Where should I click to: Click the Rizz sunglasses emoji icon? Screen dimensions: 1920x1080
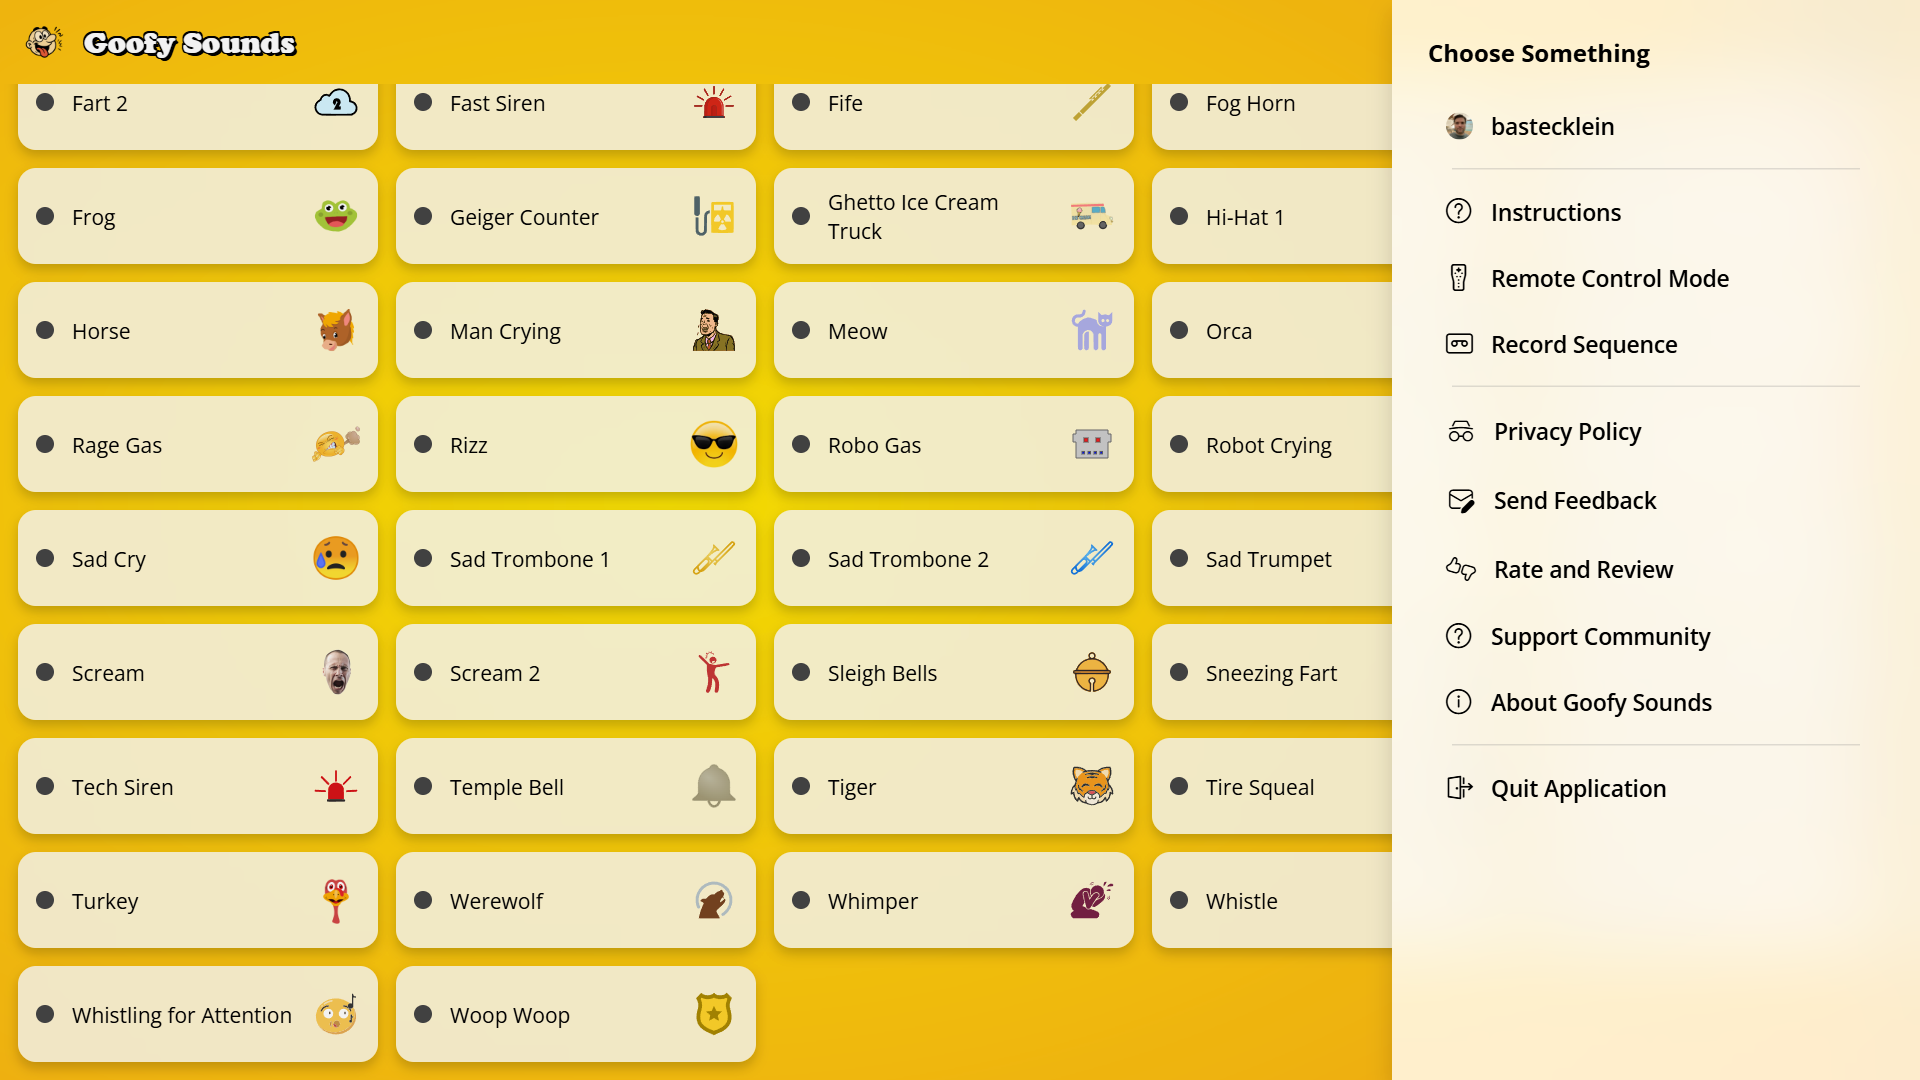[714, 444]
